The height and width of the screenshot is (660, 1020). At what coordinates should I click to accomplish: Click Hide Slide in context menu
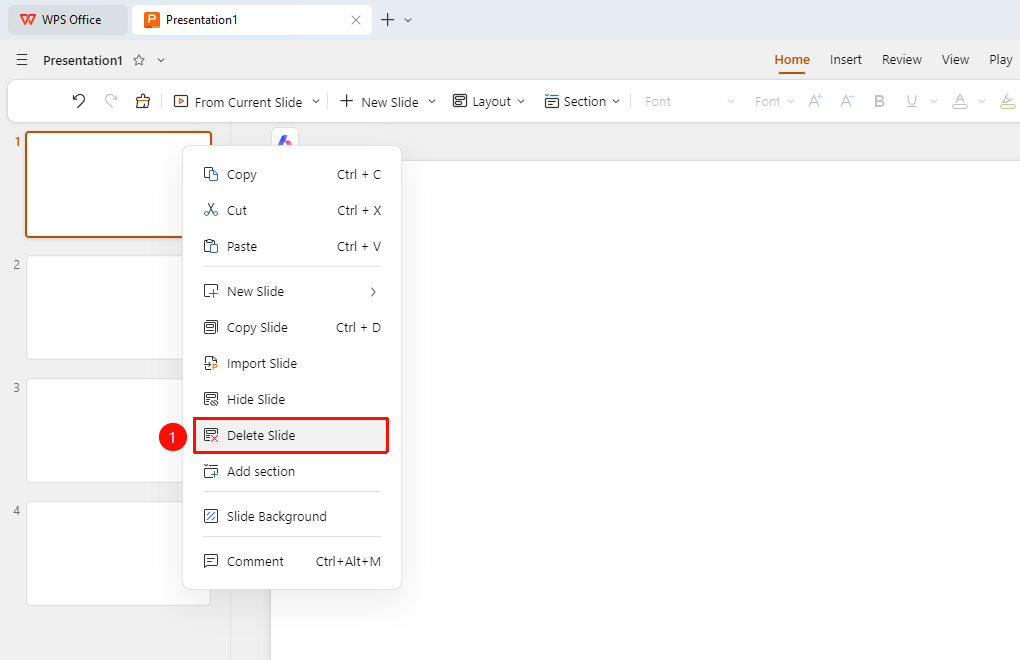click(x=292, y=399)
